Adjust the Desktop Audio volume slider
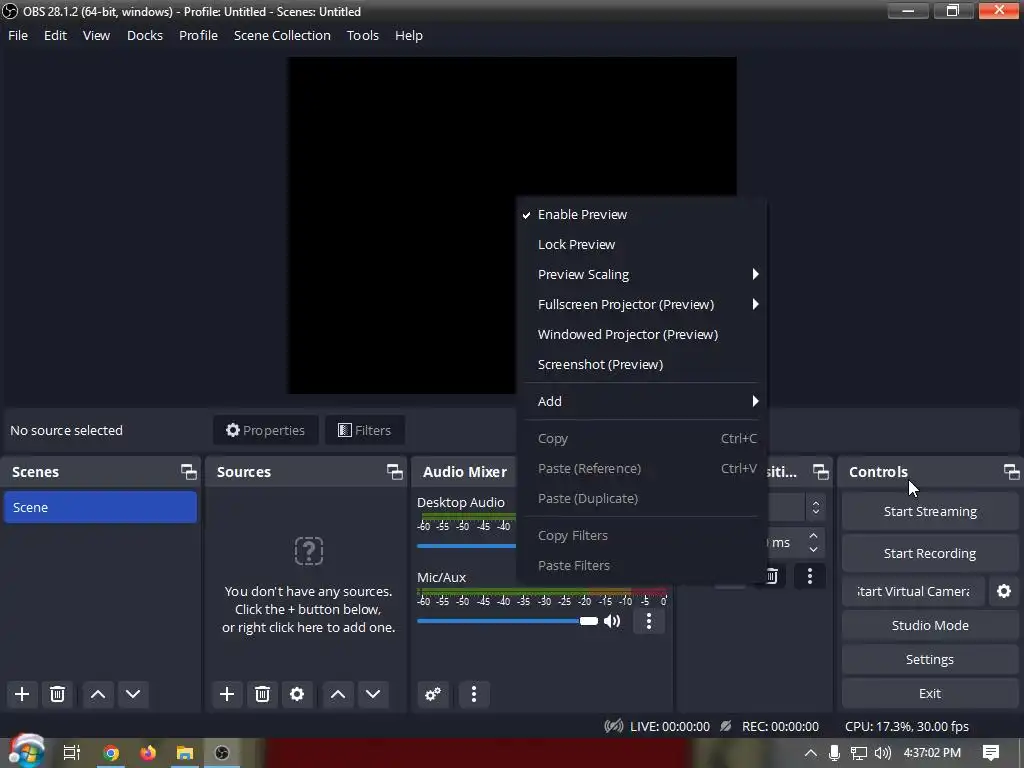The height and width of the screenshot is (768, 1024). click(x=466, y=546)
